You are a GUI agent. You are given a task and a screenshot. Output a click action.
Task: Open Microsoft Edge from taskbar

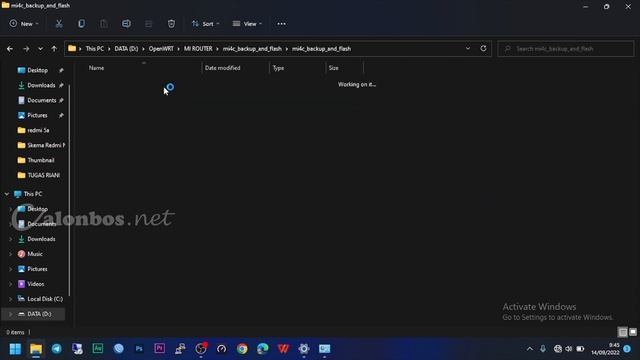[263, 349]
